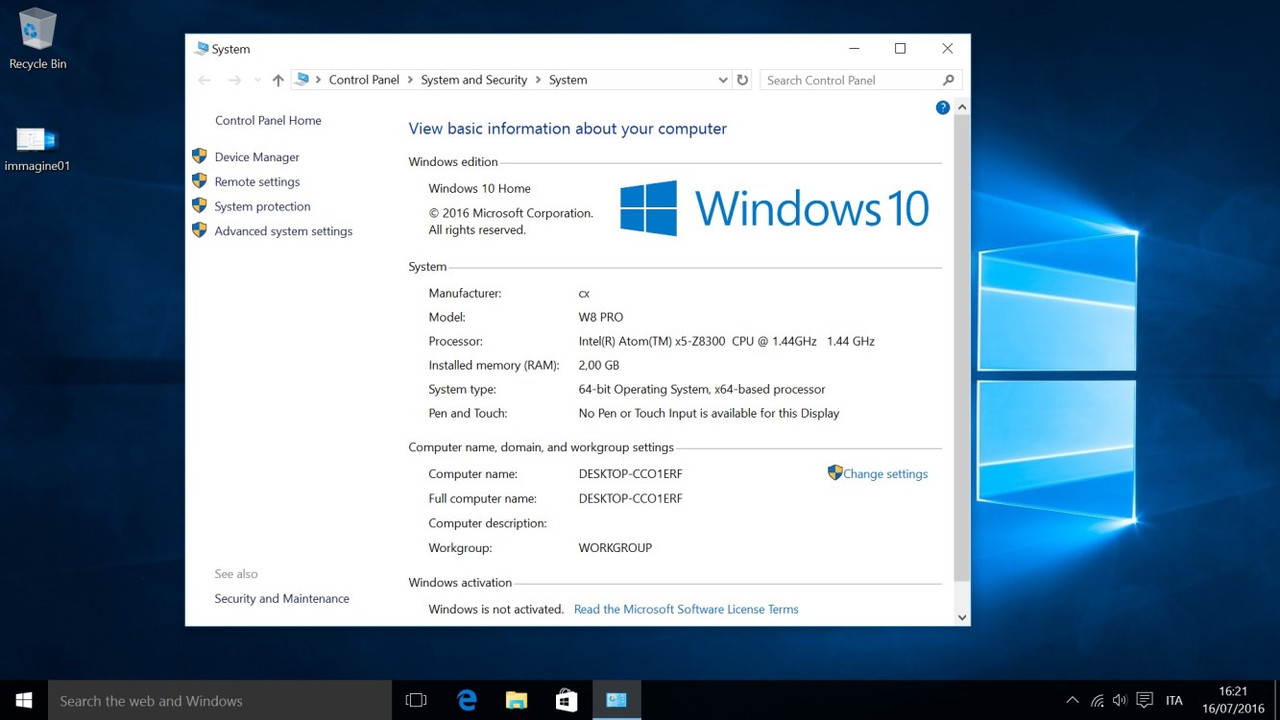The height and width of the screenshot is (720, 1280).
Task: Open the Store from taskbar
Action: click(566, 700)
